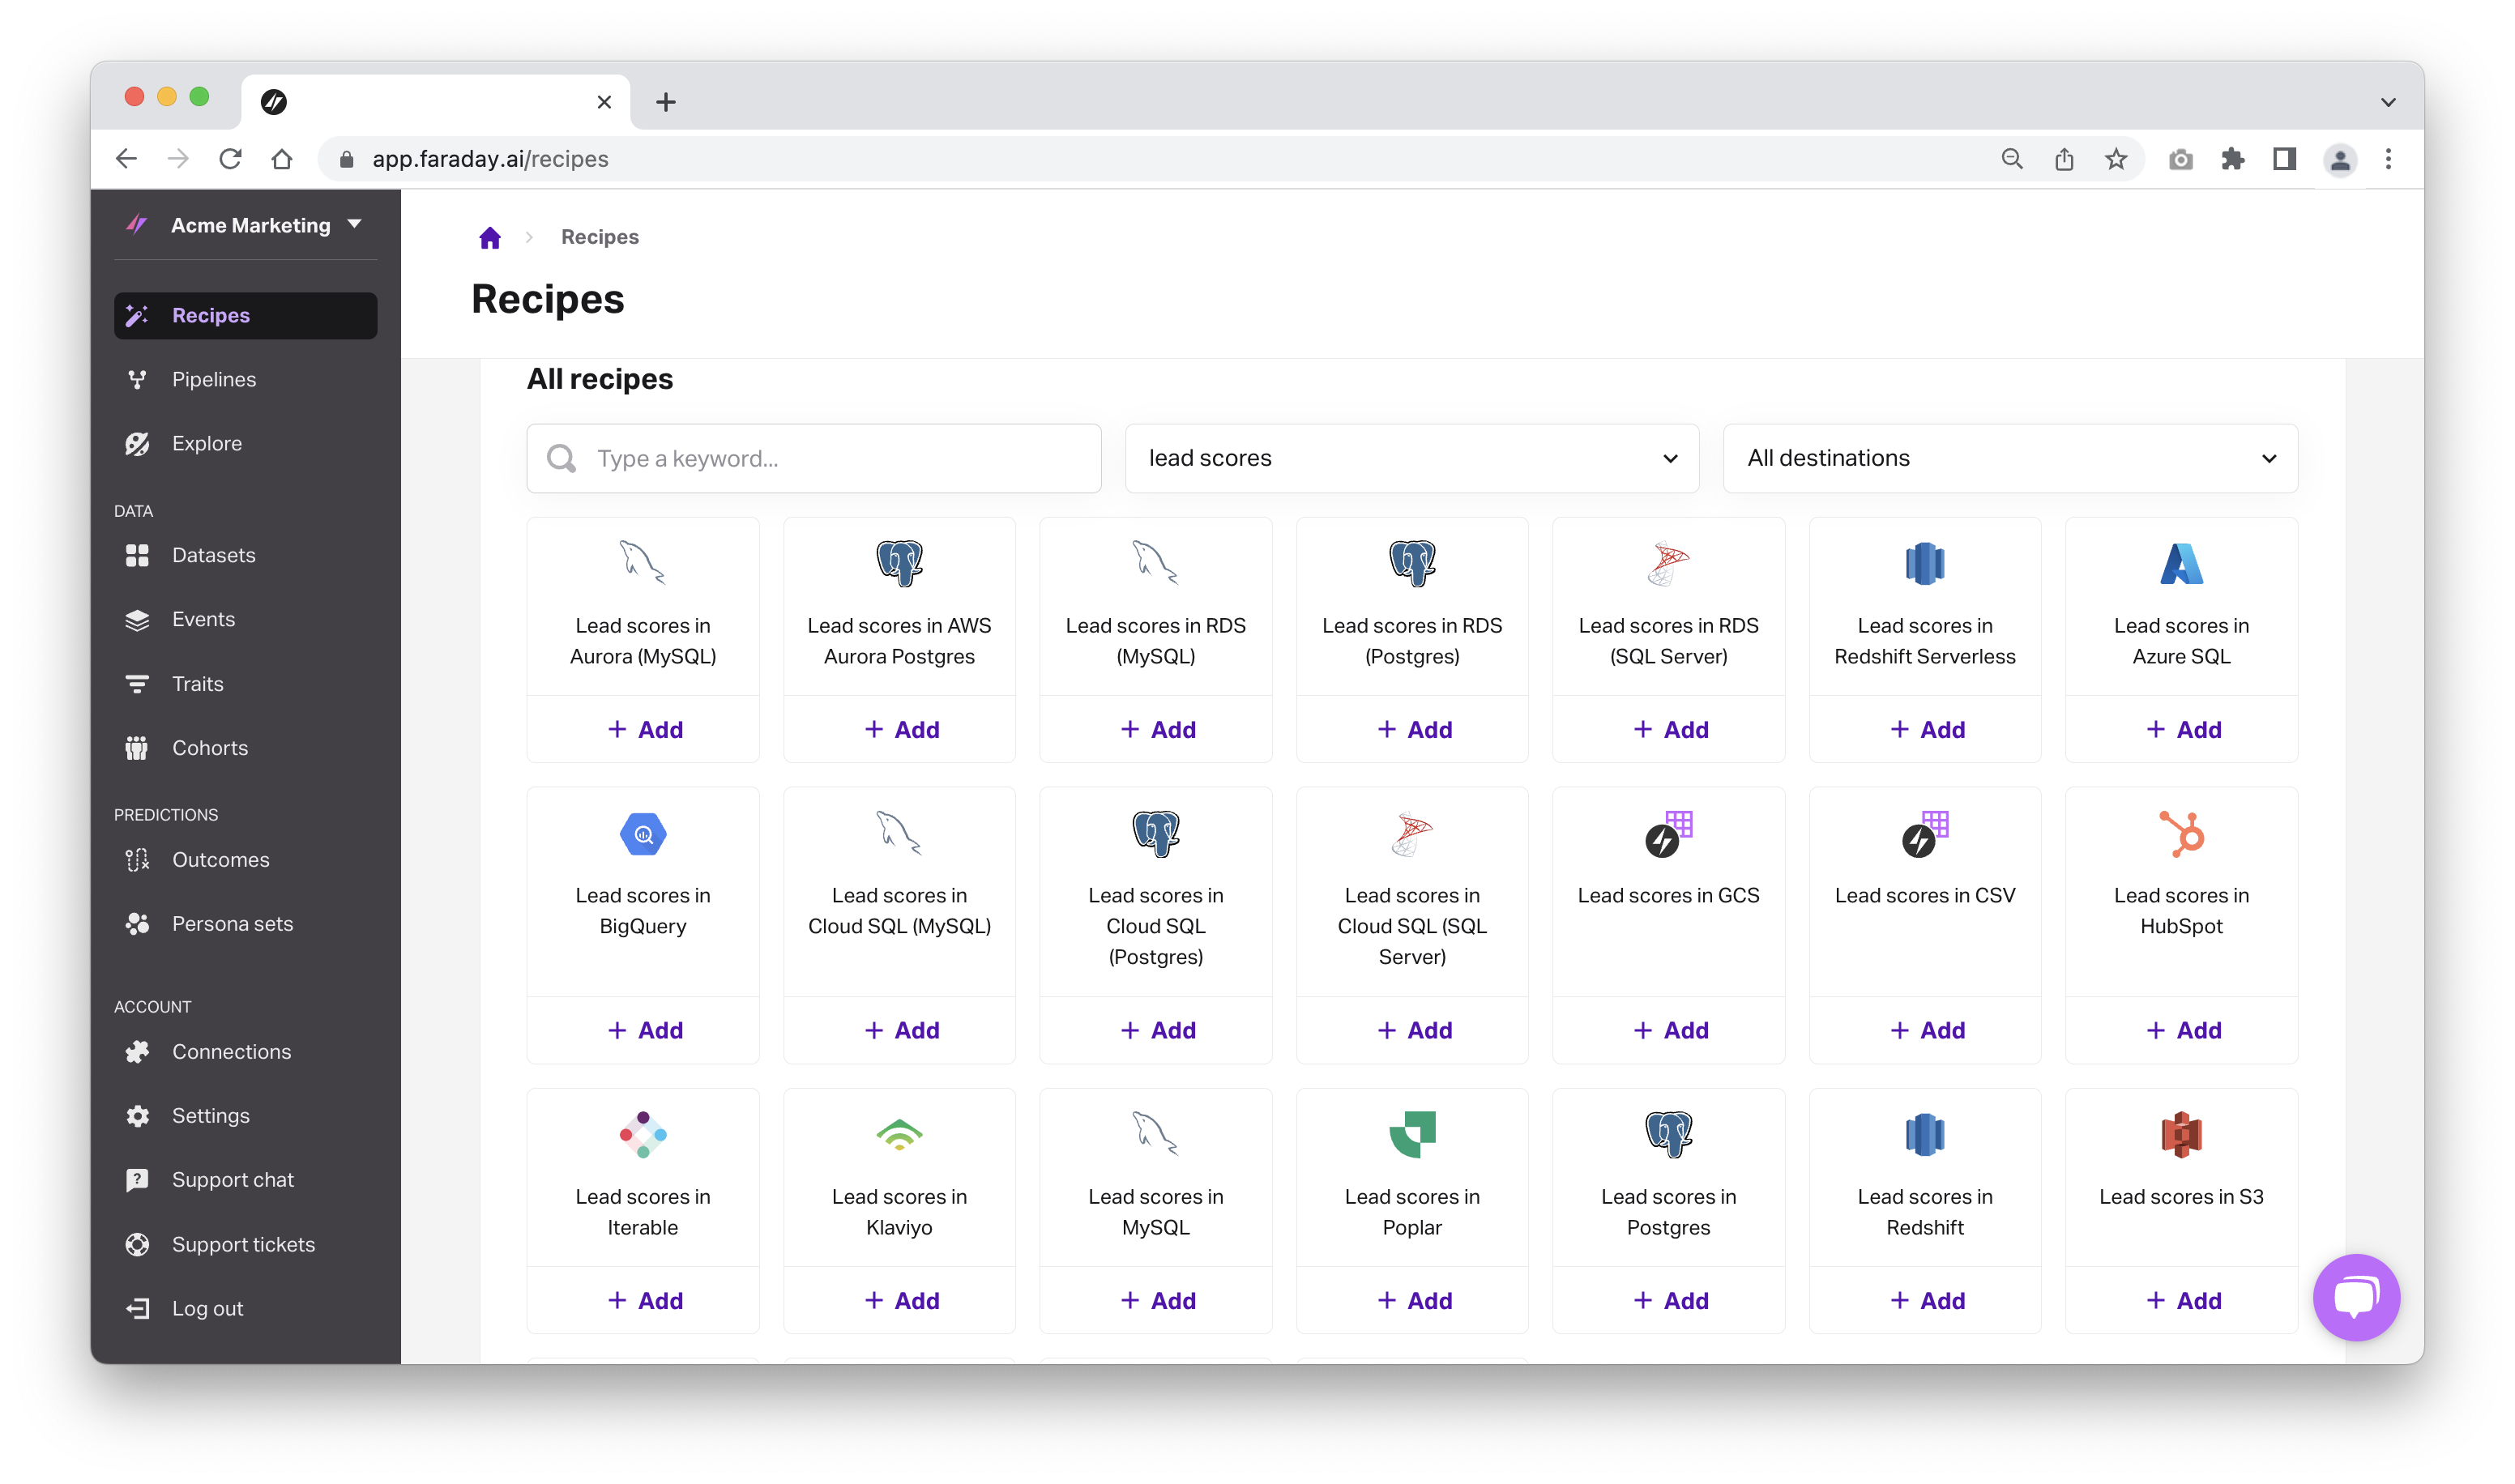Open the lead scores filter dropdown

click(1411, 458)
